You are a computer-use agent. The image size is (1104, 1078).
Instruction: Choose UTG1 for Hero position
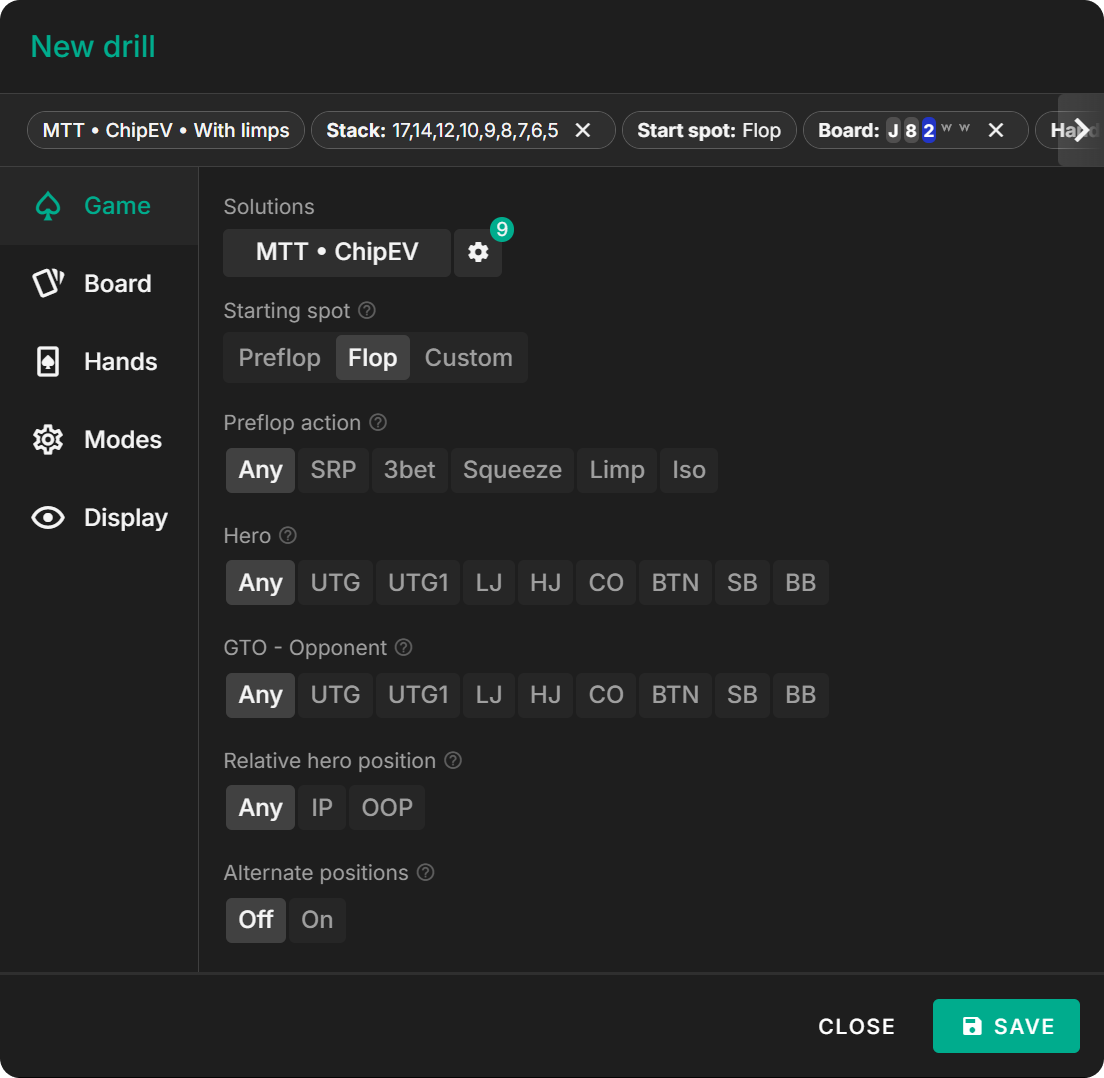coord(418,582)
